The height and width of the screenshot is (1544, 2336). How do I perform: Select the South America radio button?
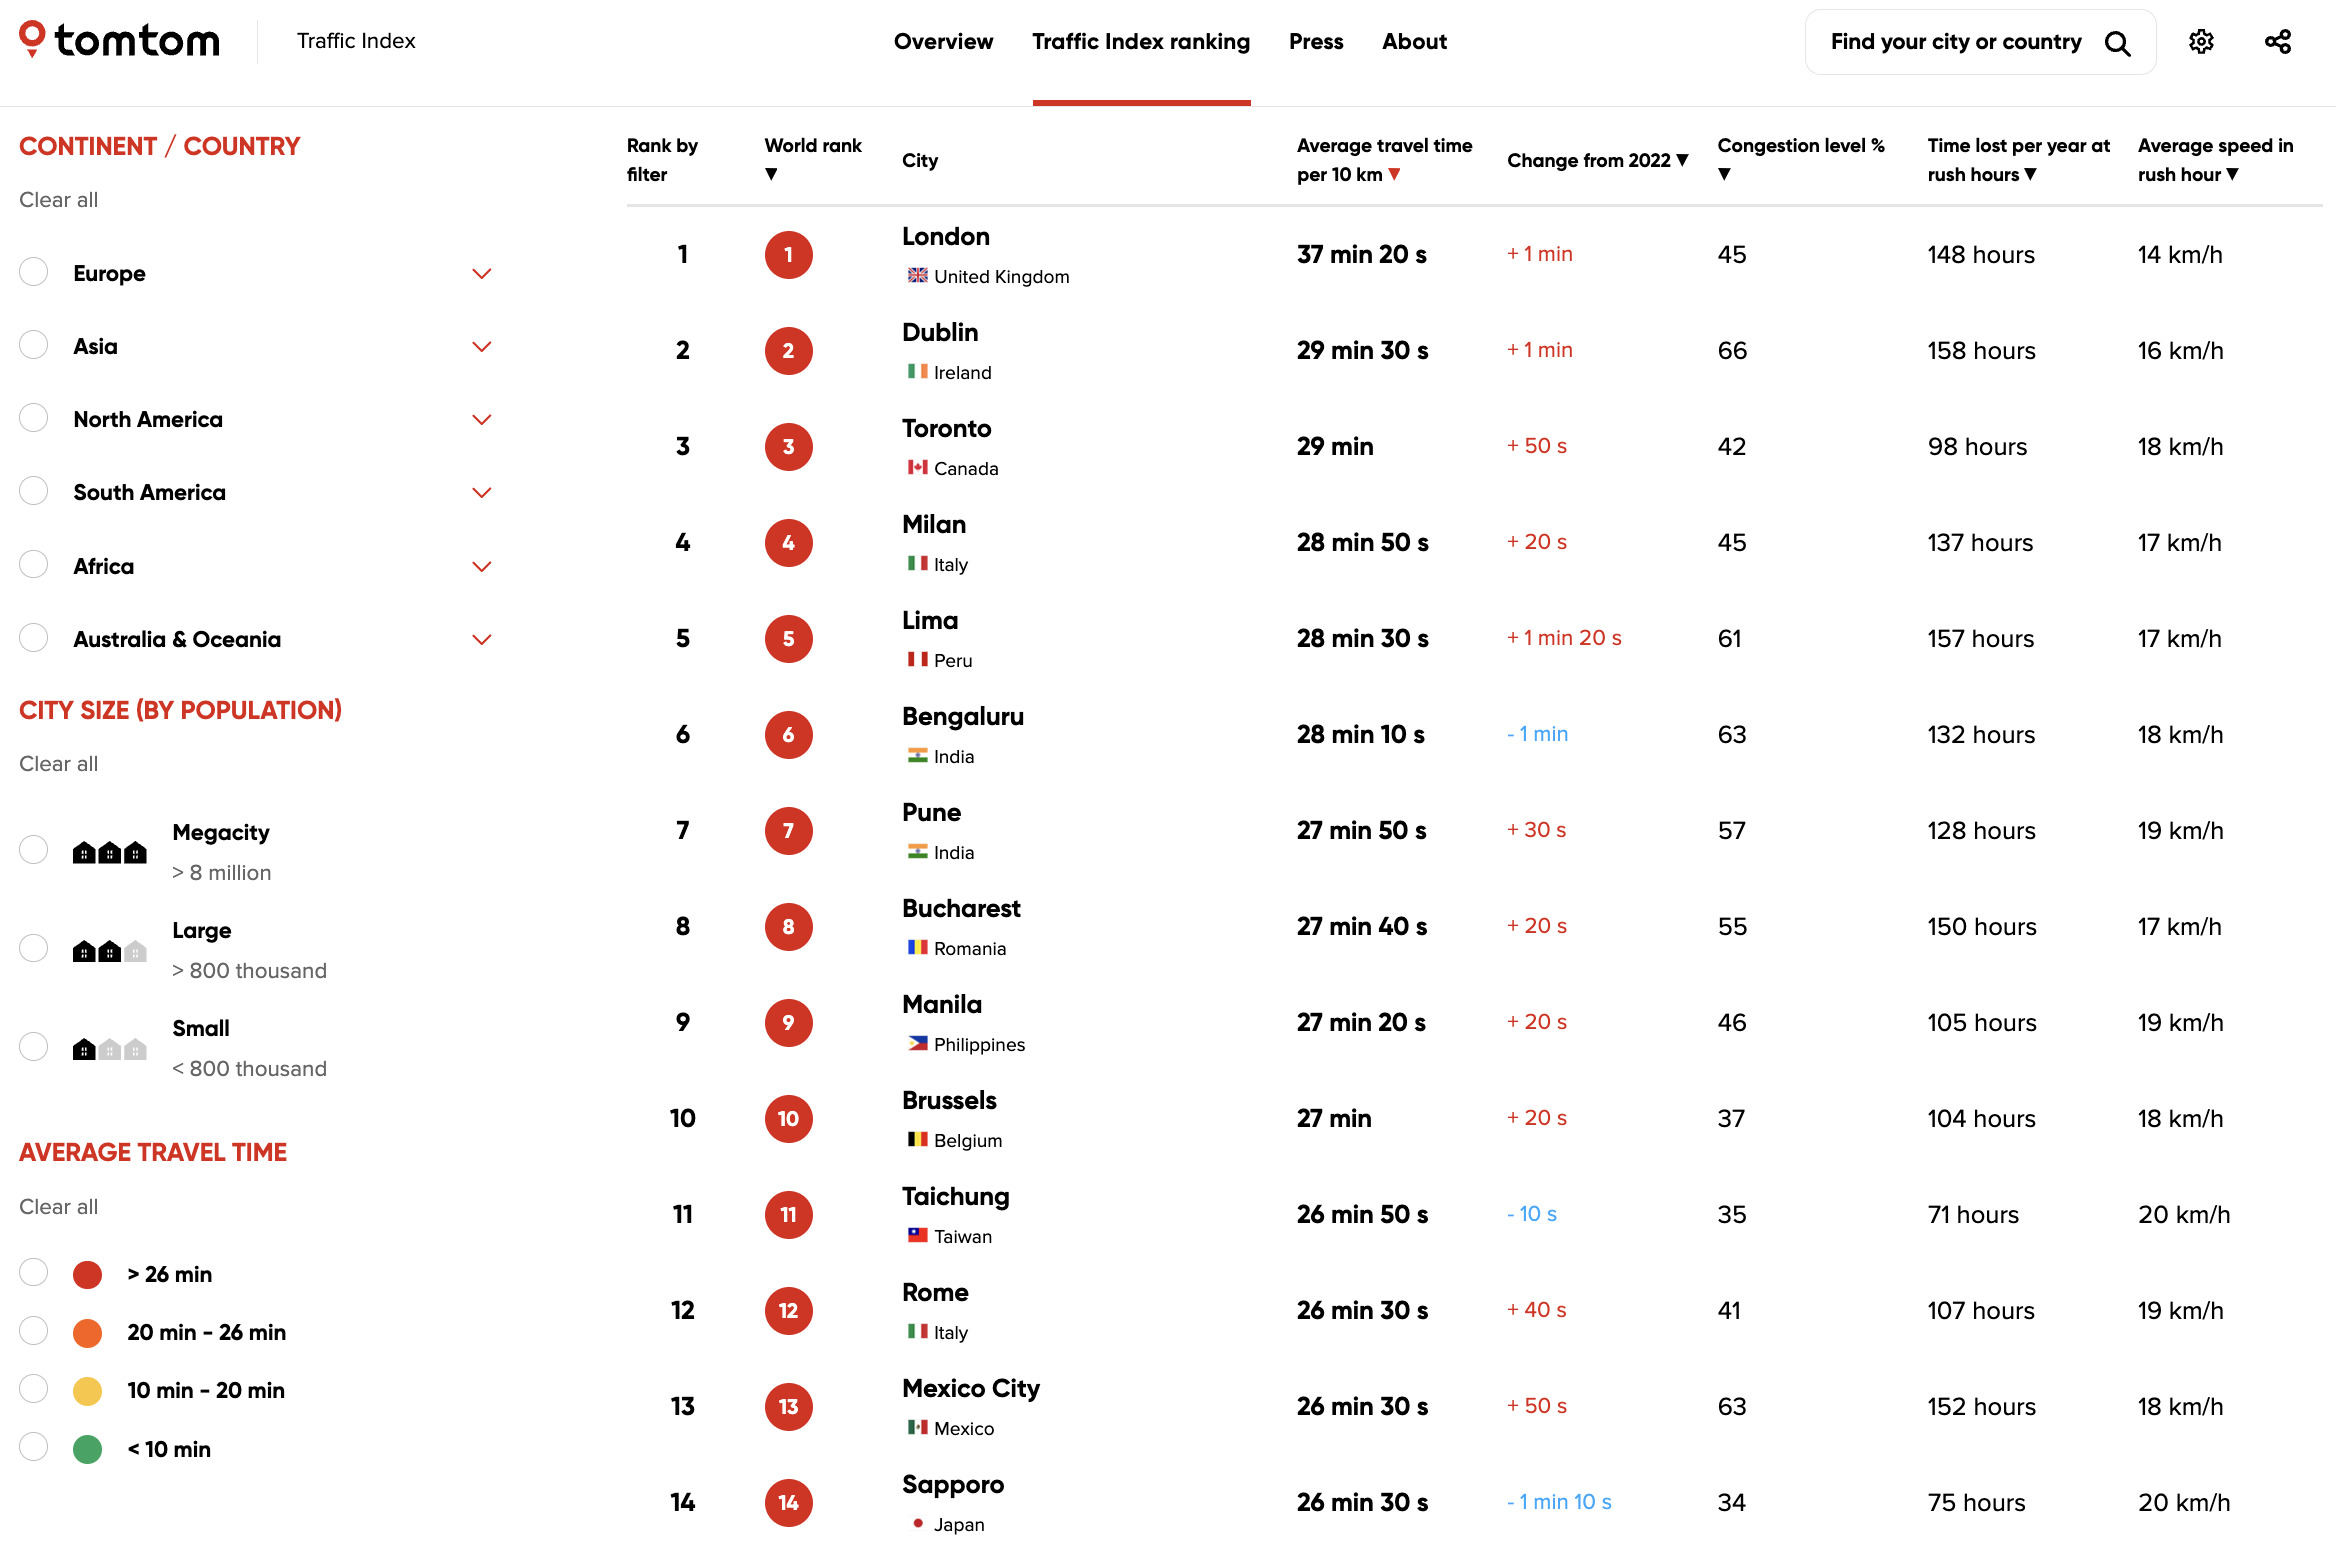34,491
